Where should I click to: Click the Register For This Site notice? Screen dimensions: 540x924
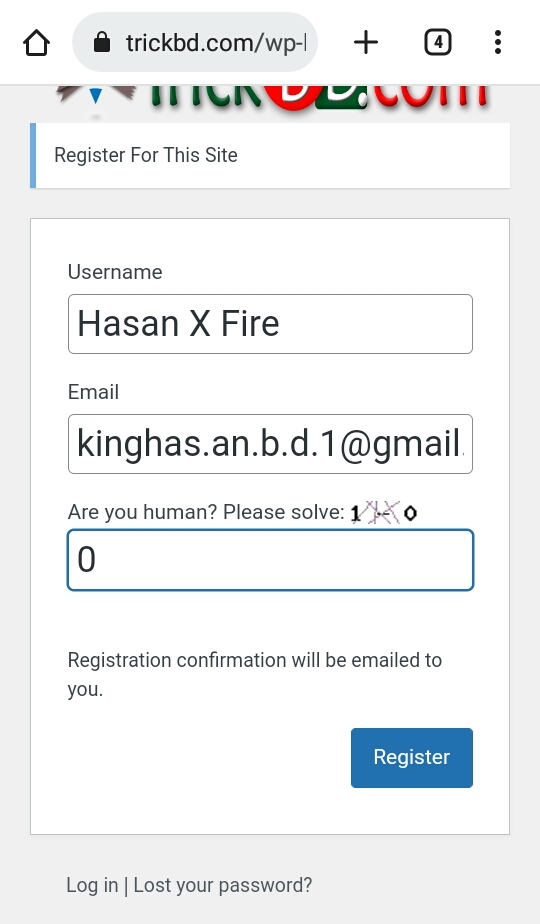(x=270, y=156)
